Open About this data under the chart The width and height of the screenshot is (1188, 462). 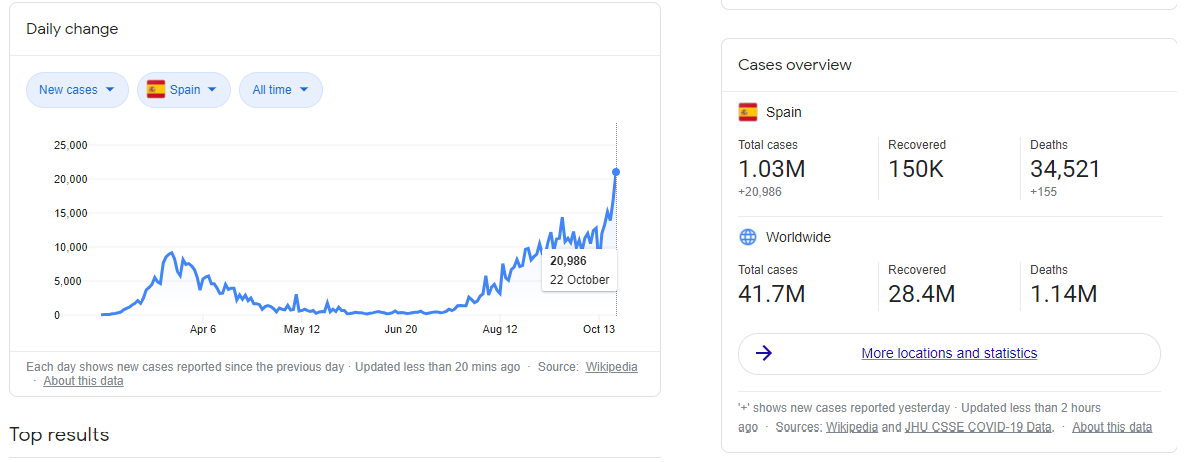point(83,381)
